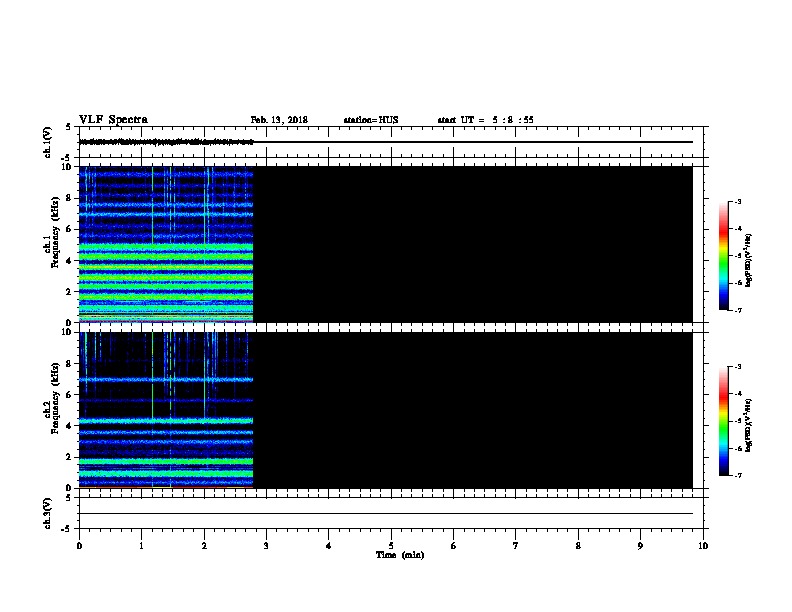Image resolution: width=792 pixels, height=612 pixels.
Task: Click the time axis tick label "1"
Action: tap(141, 545)
